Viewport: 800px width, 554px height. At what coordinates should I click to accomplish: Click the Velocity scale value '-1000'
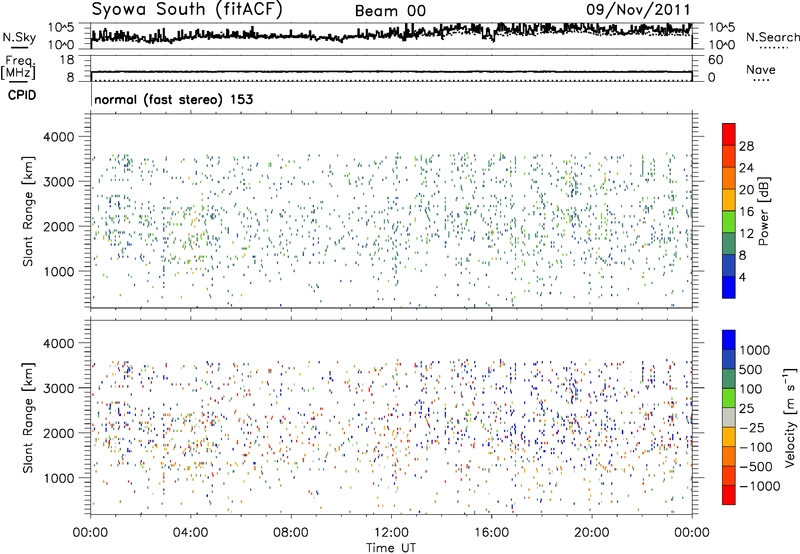pos(760,486)
